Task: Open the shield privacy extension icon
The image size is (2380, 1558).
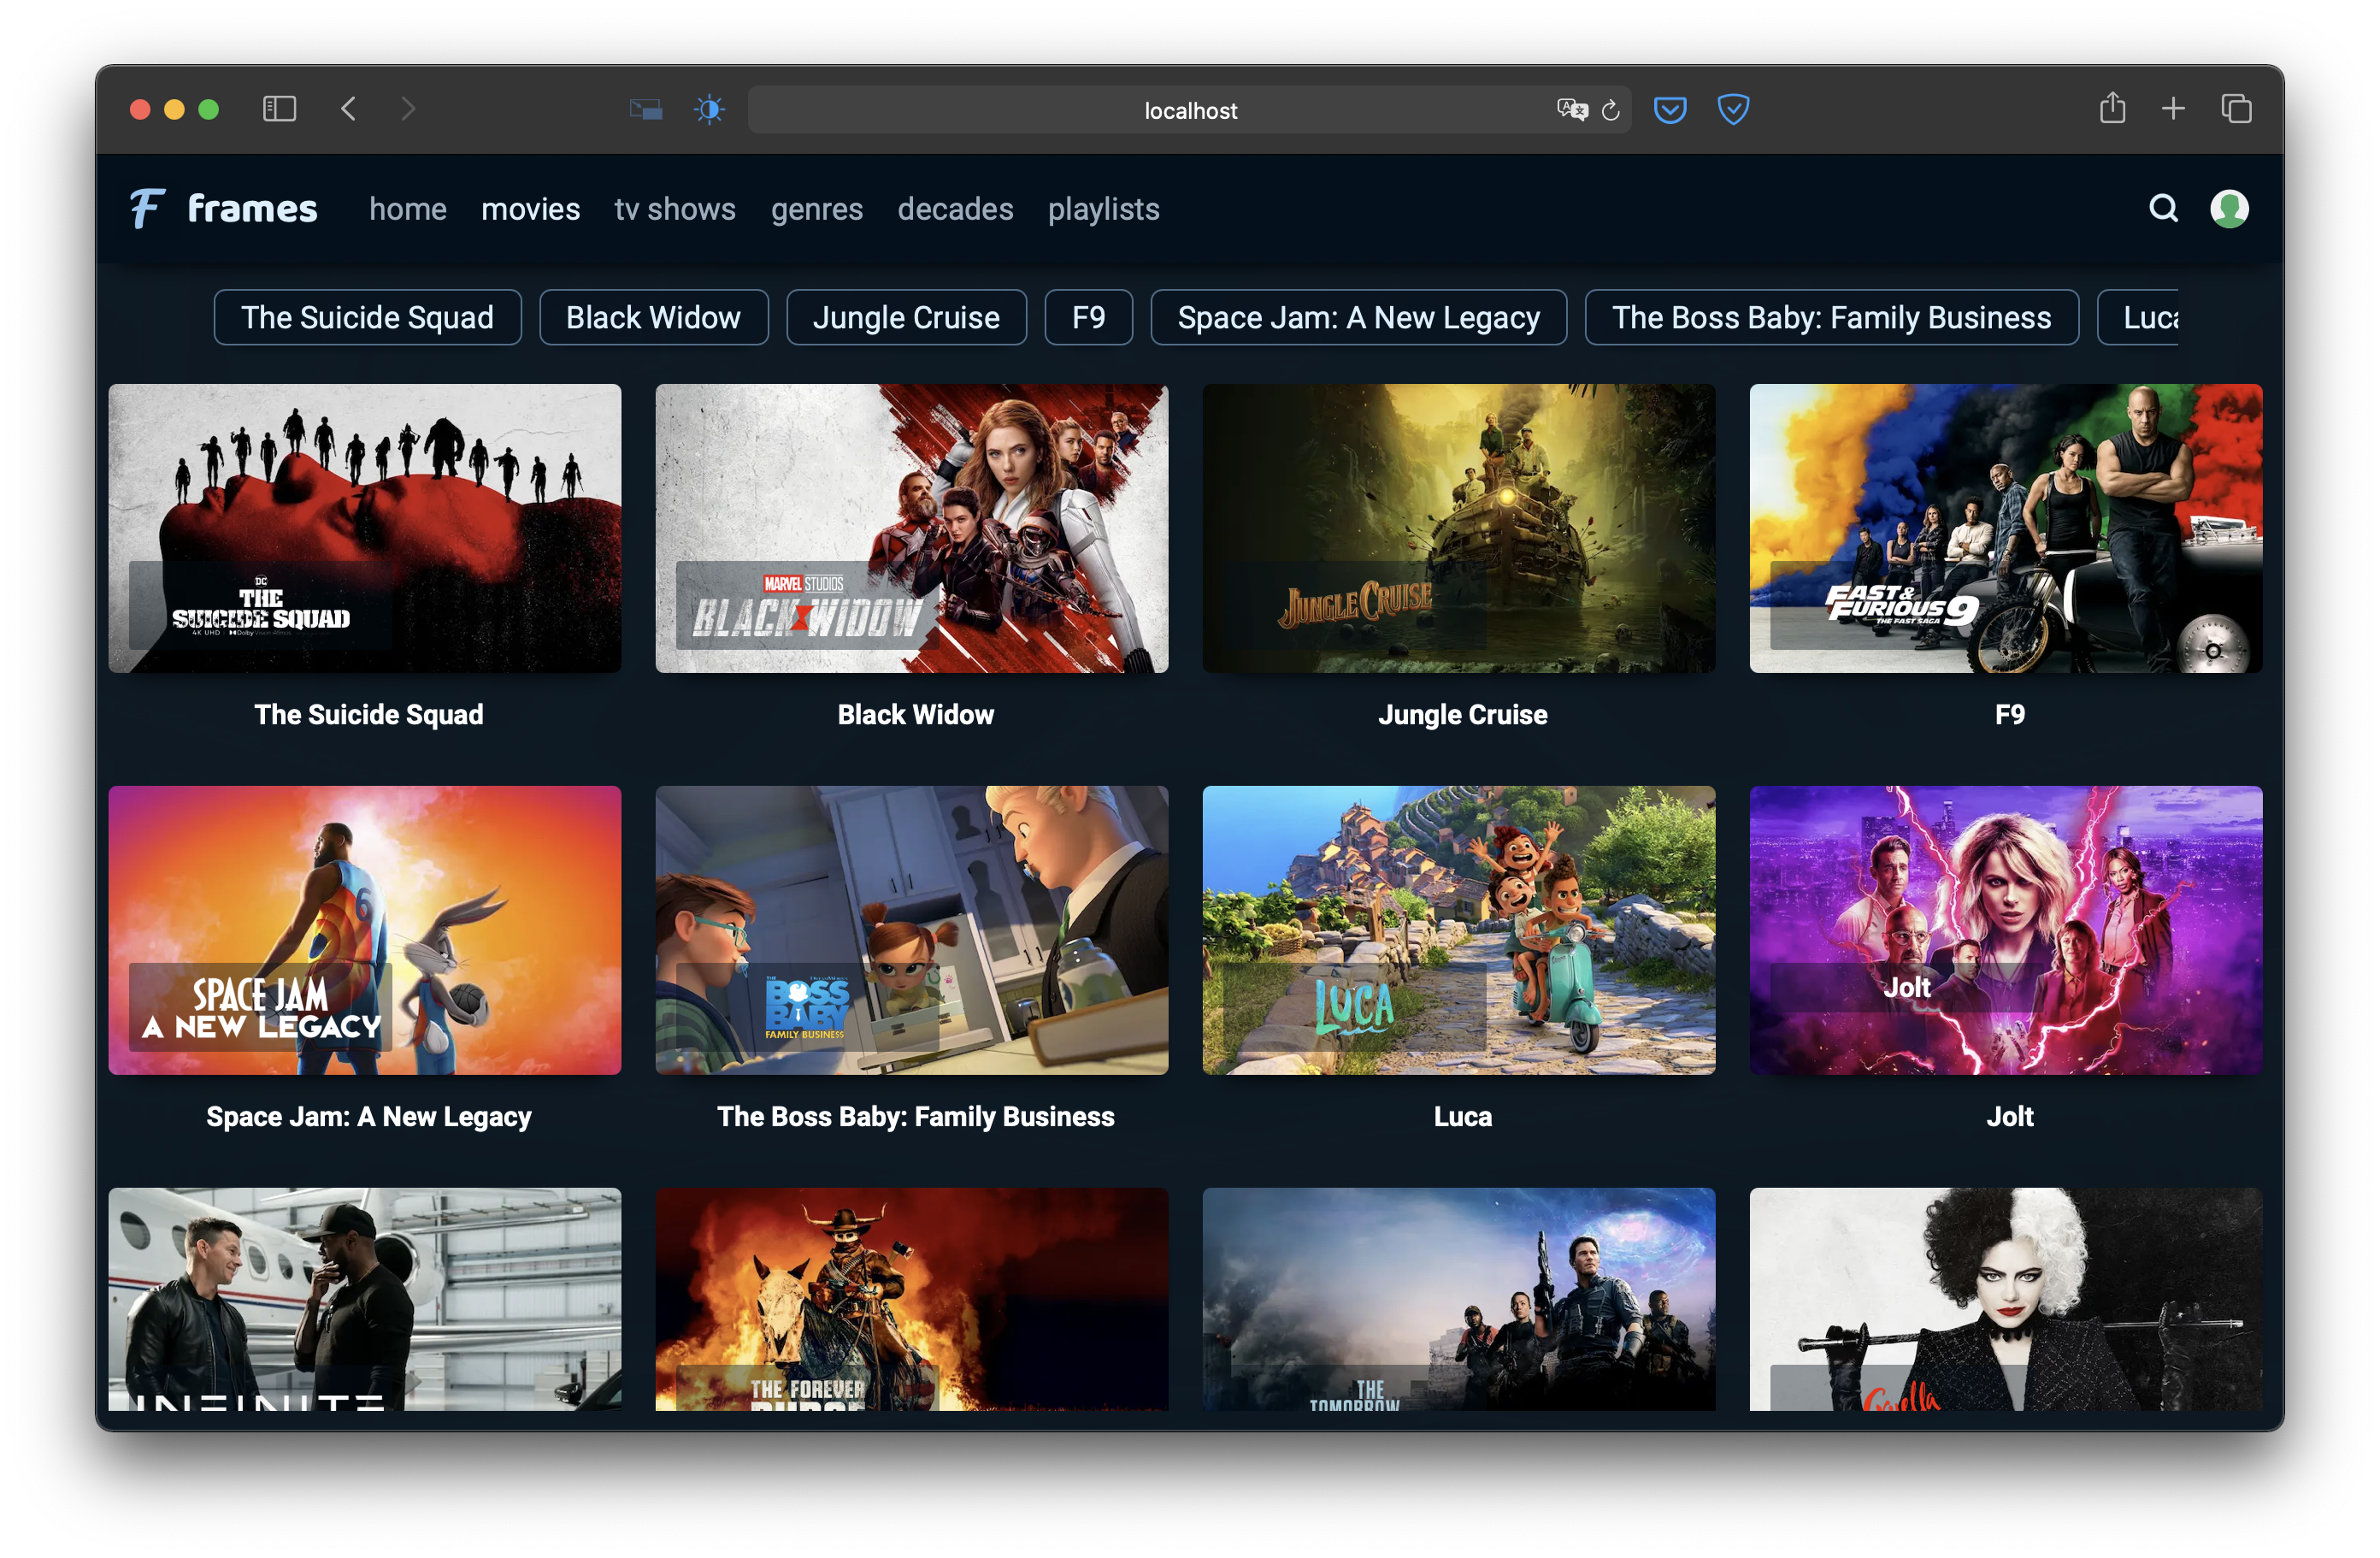Action: (x=1732, y=109)
